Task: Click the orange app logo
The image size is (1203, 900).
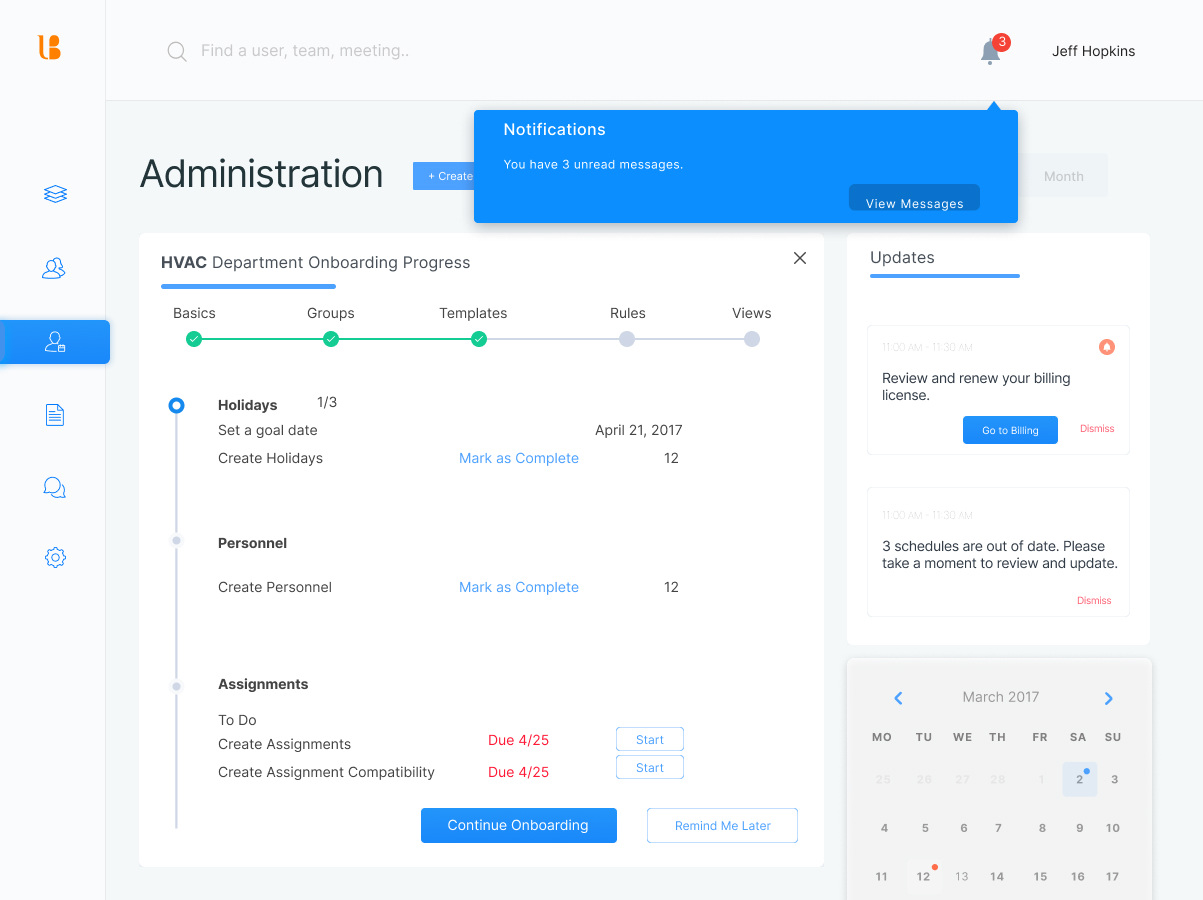Action: pyautogui.click(x=50, y=47)
